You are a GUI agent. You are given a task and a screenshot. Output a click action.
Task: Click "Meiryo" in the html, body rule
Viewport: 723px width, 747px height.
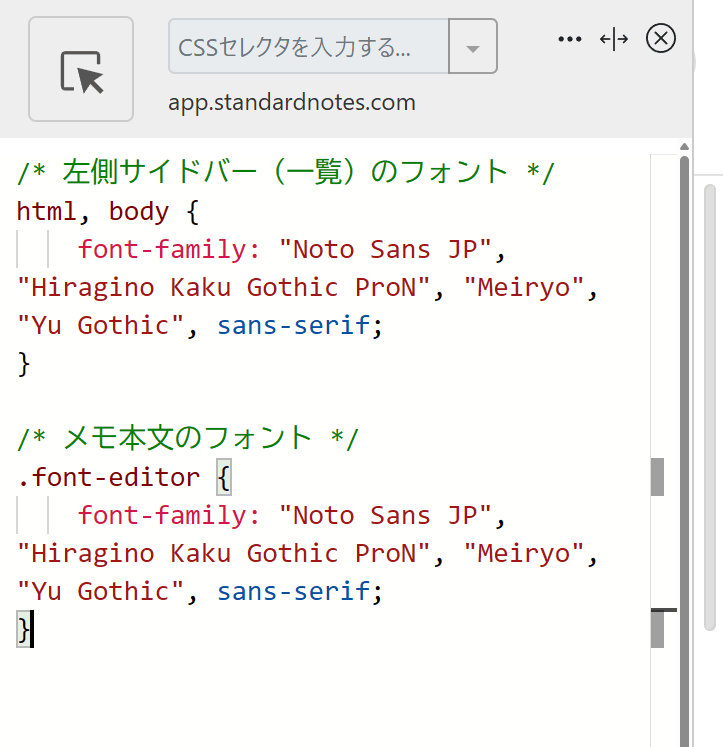[523, 287]
